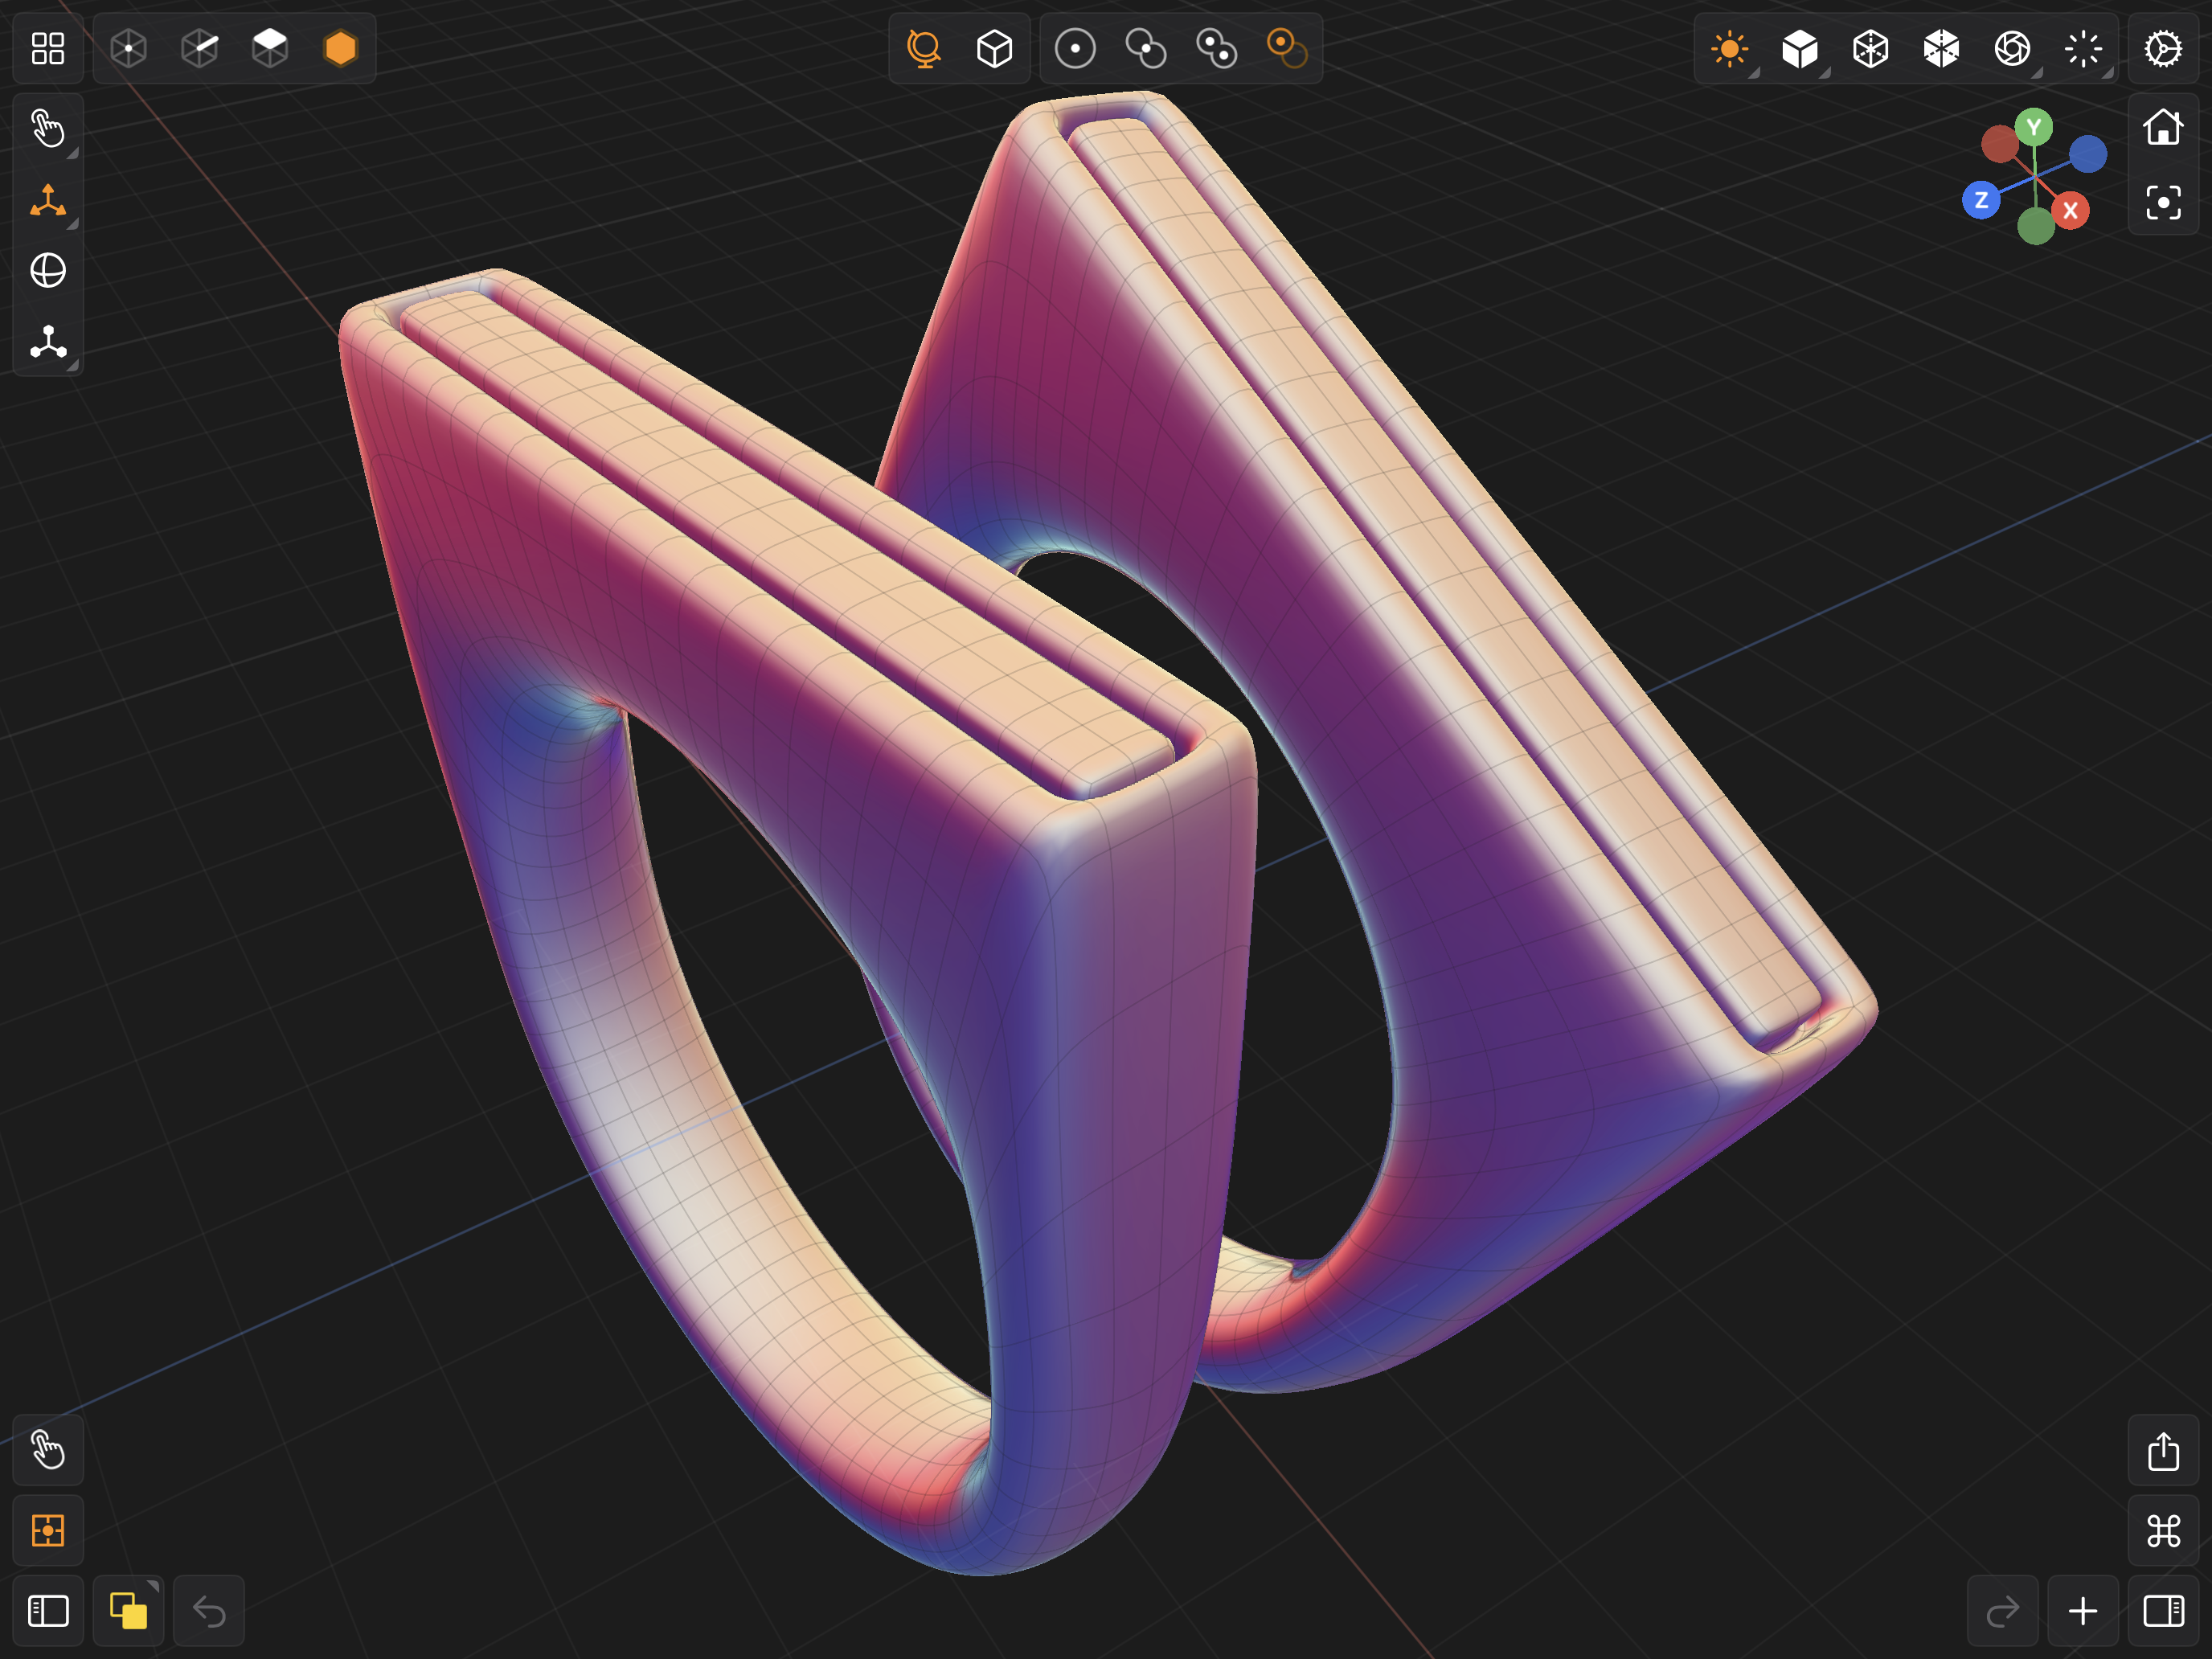This screenshot has height=1659, width=2212.
Task: Add a new object with plus
Action: coord(2083,1611)
